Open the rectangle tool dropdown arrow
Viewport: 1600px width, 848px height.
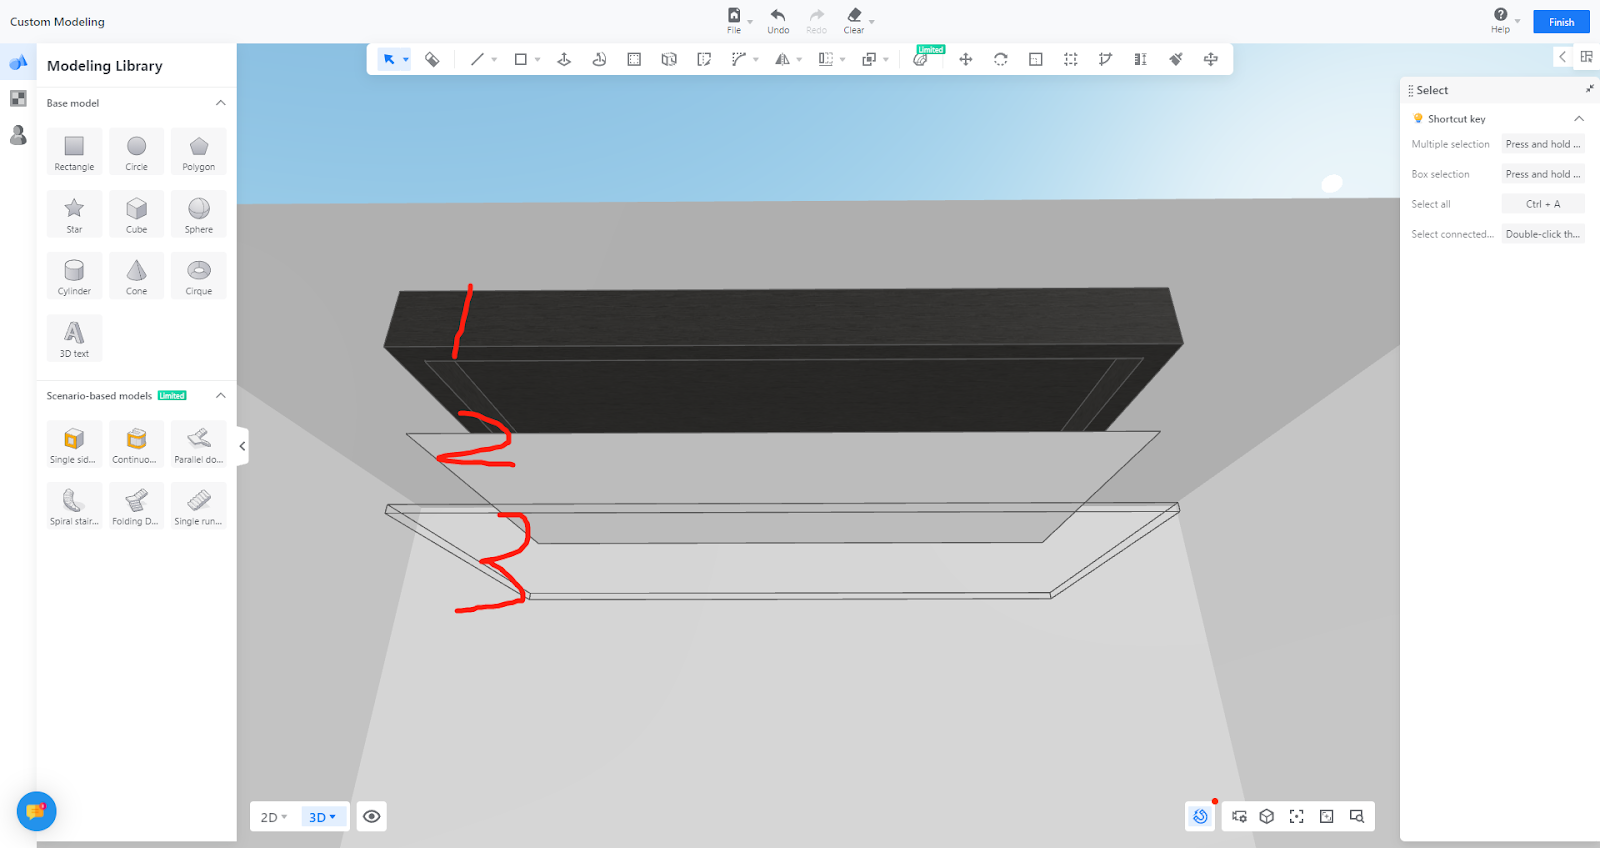(538, 60)
